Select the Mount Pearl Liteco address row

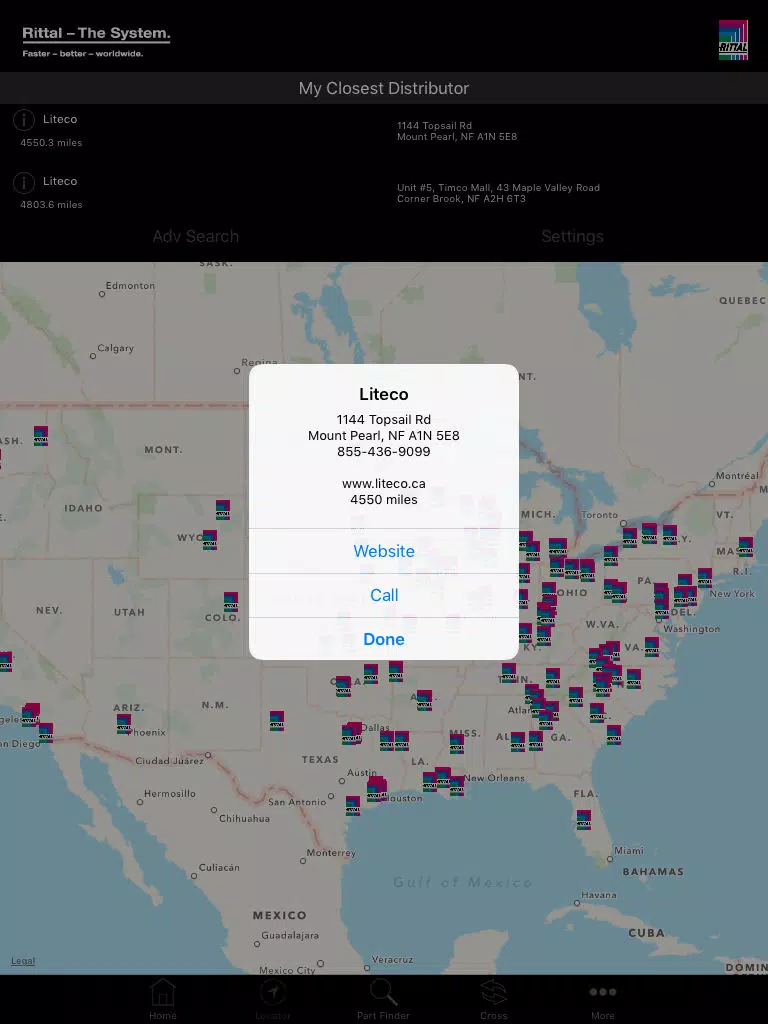click(x=457, y=131)
